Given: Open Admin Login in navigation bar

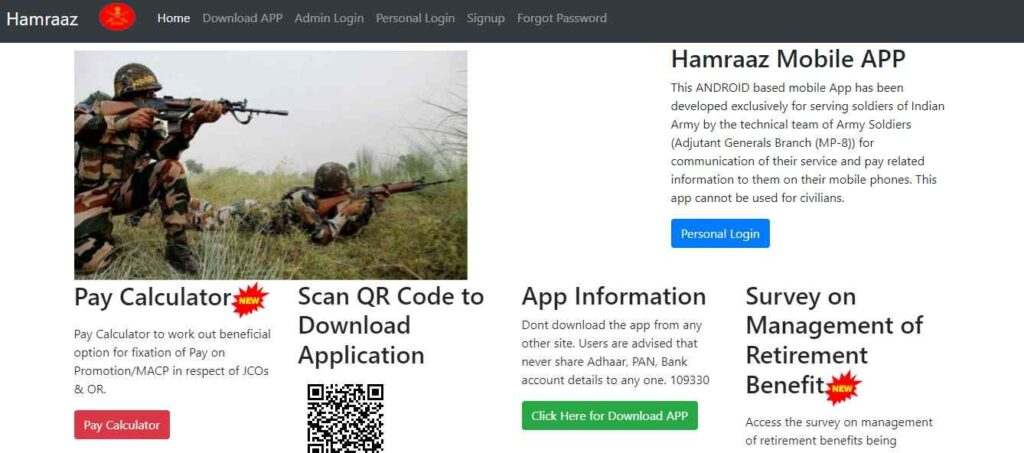Looking at the screenshot, I should [x=329, y=18].
